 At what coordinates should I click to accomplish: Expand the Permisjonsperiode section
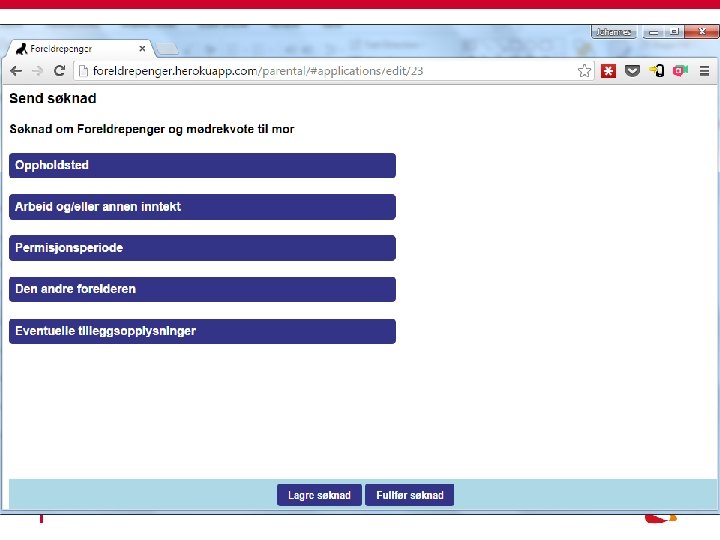202,248
